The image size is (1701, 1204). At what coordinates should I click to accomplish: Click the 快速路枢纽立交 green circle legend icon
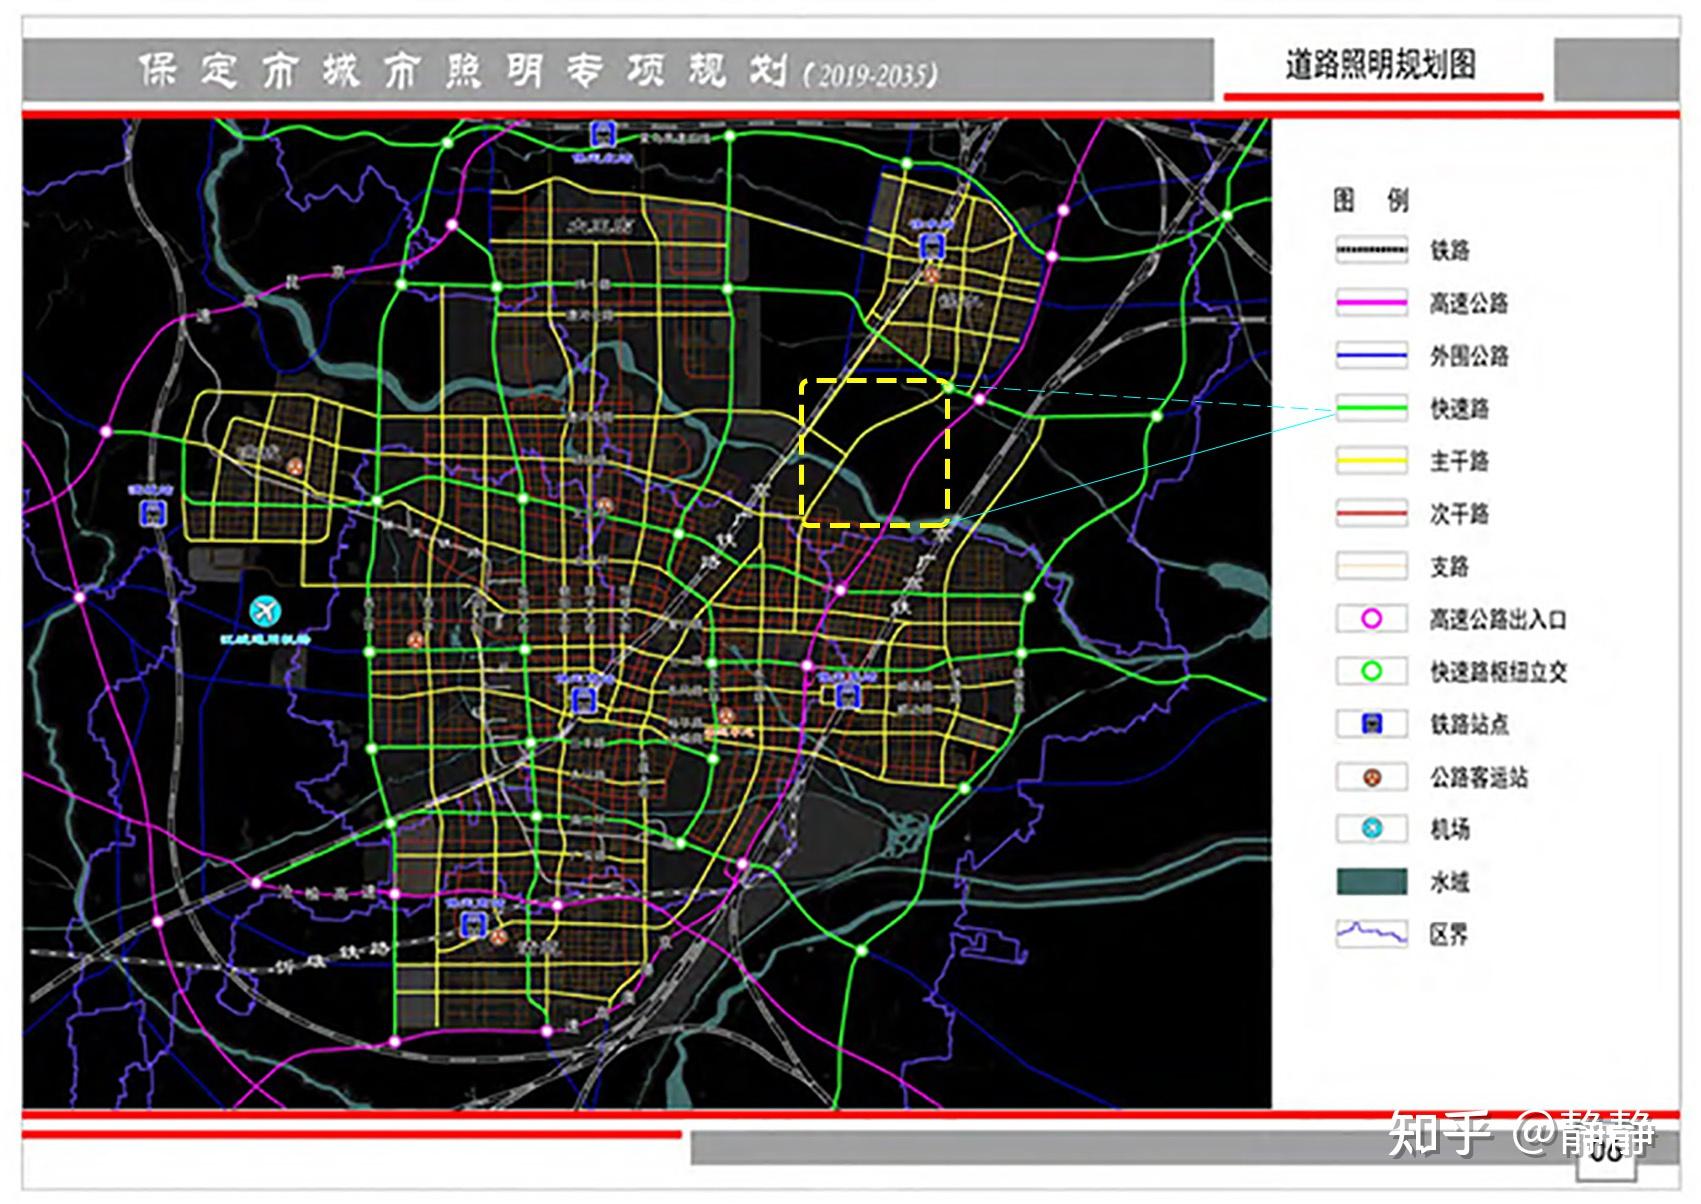pos(1372,672)
